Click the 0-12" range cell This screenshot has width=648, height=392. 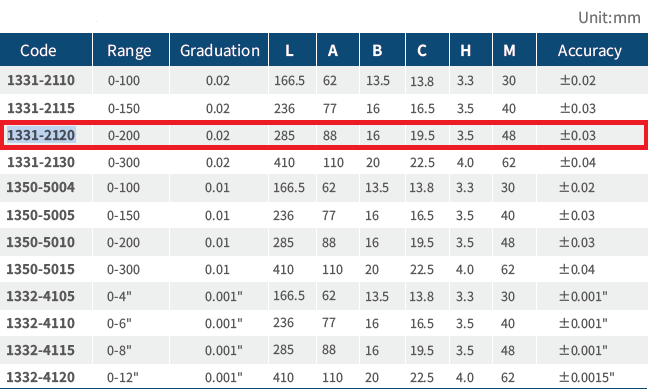123,377
